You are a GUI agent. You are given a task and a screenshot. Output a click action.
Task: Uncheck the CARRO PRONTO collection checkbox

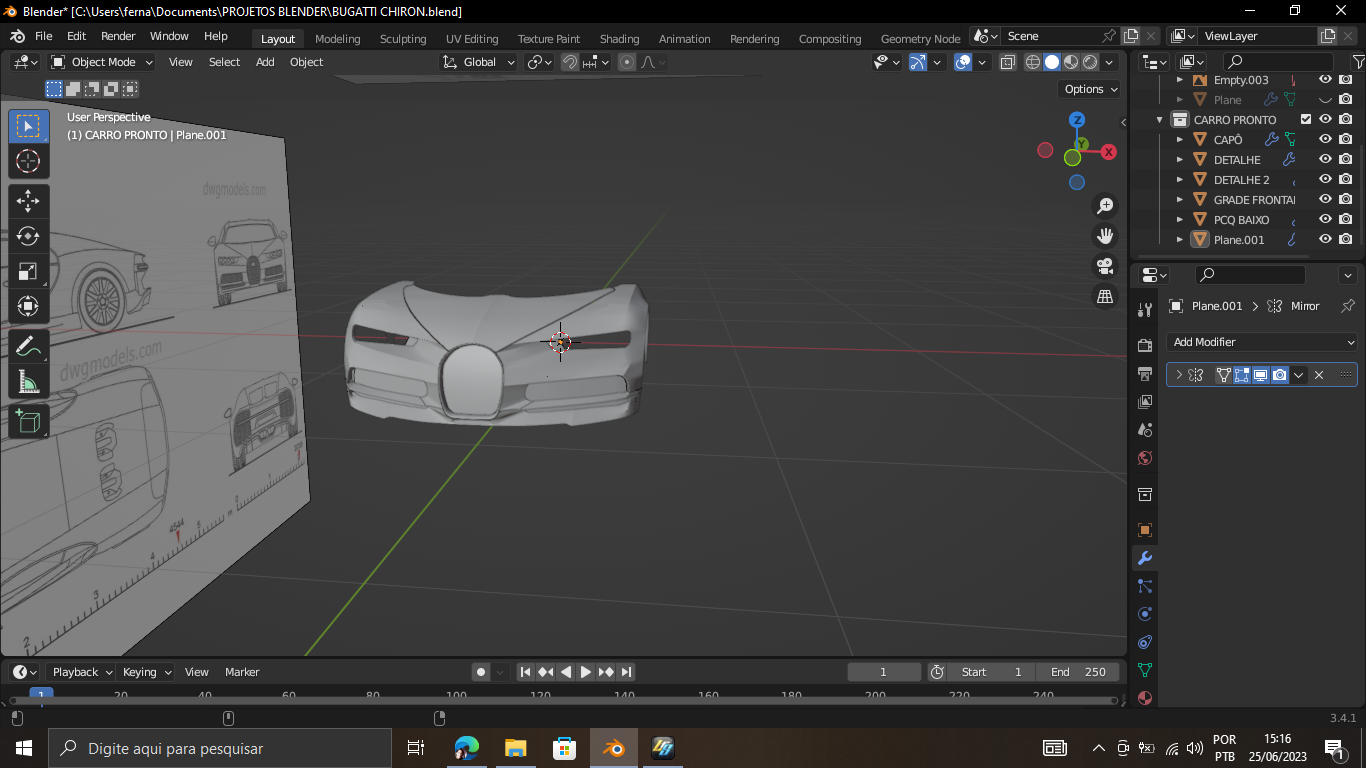click(x=1305, y=120)
